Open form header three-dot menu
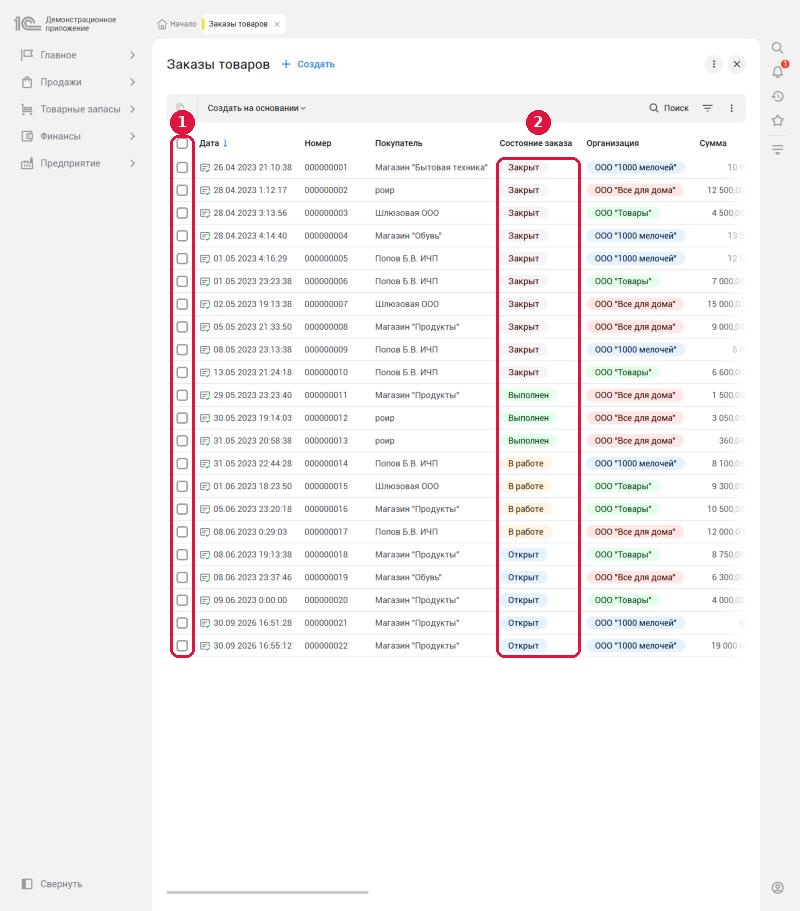Image resolution: width=800 pixels, height=911 pixels. (x=713, y=64)
